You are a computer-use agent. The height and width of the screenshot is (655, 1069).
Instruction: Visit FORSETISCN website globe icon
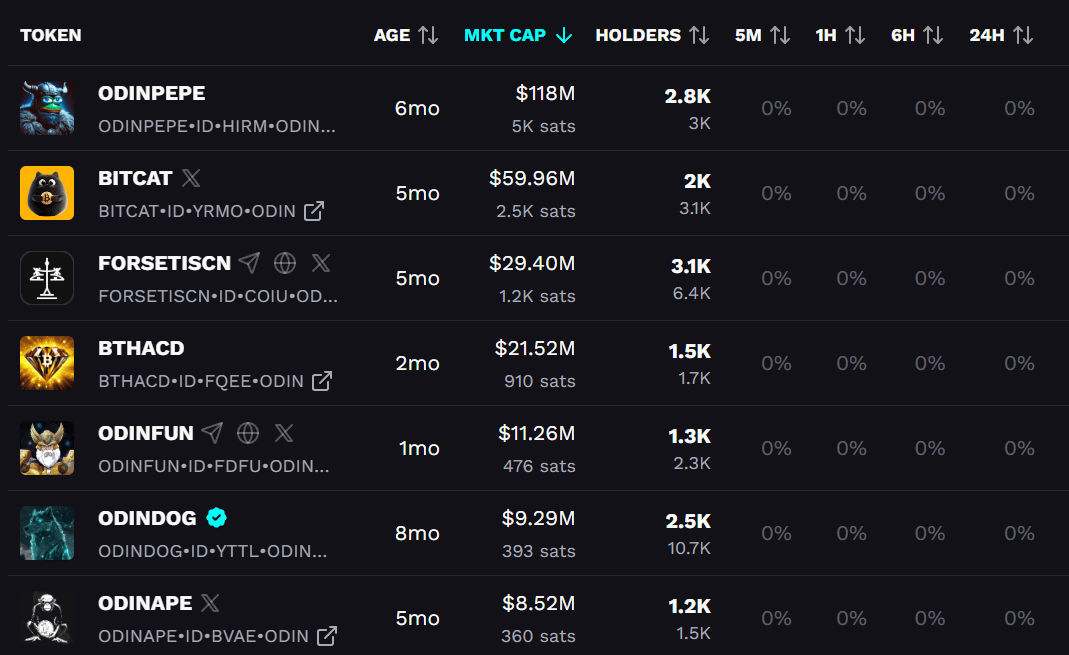285,262
